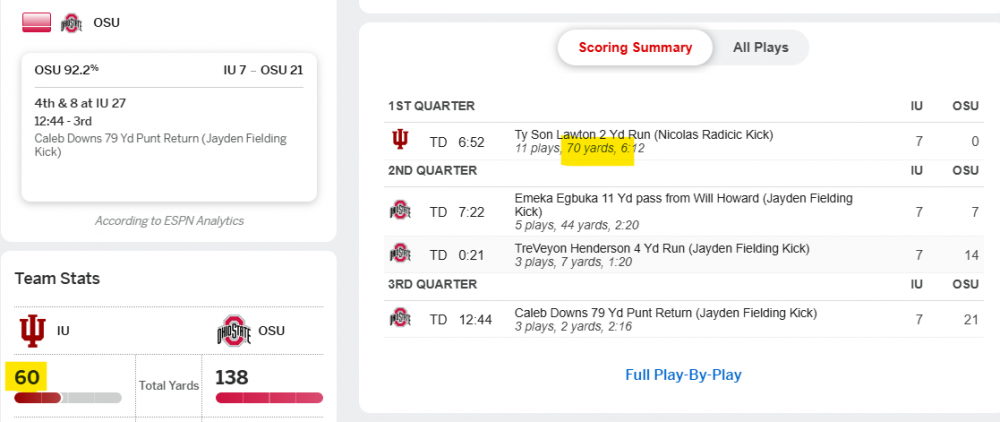The height and width of the screenshot is (422, 1000).
Task: Click the Indiana logo in the 1st quarter row
Action: coord(400,141)
